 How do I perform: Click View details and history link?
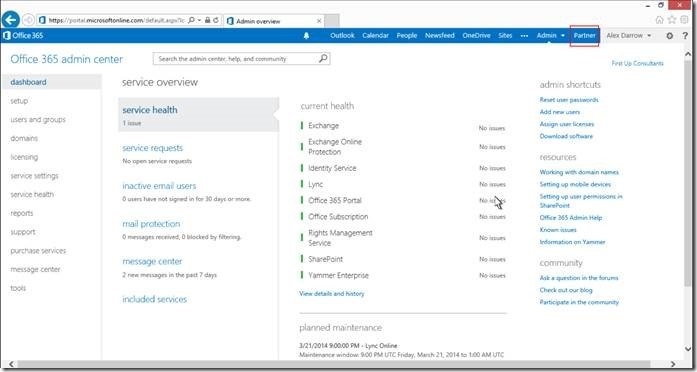[x=332, y=294]
